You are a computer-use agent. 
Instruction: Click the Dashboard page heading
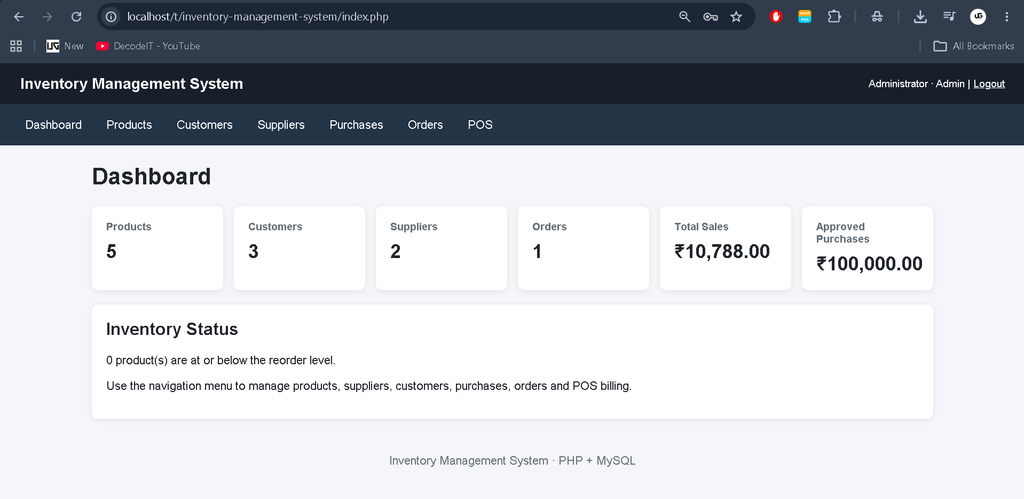pos(152,177)
